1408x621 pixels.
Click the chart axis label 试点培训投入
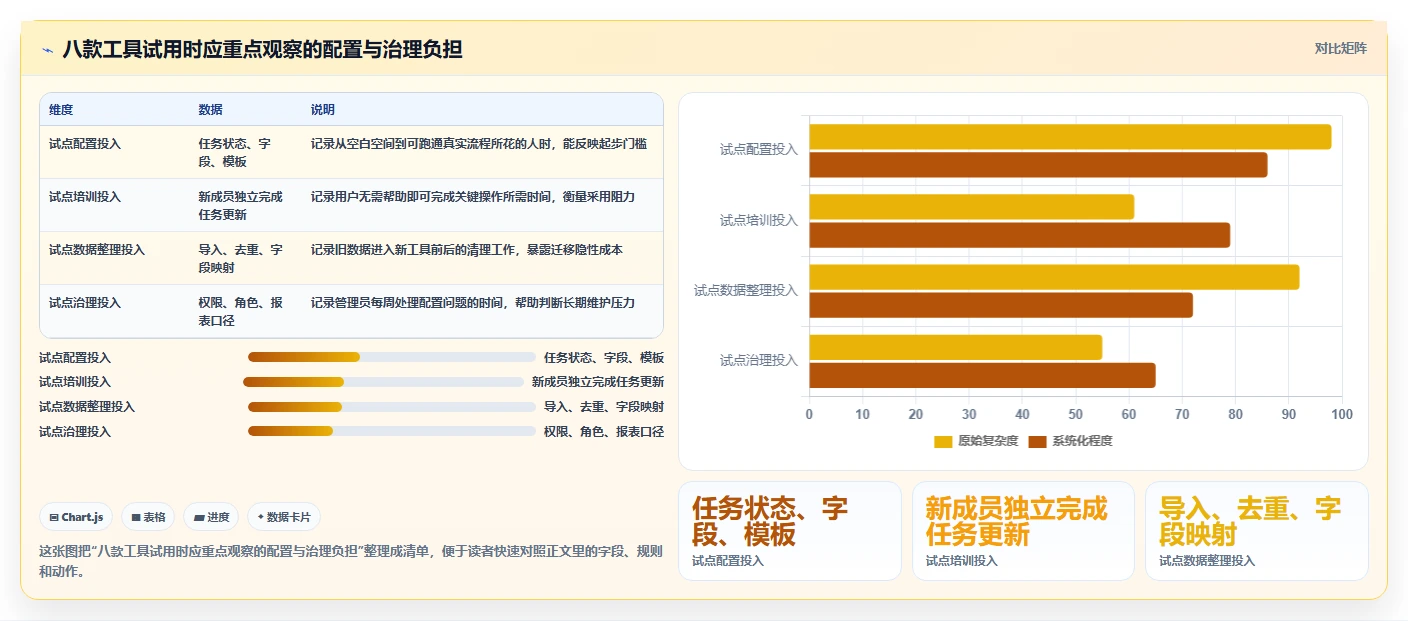(759, 220)
